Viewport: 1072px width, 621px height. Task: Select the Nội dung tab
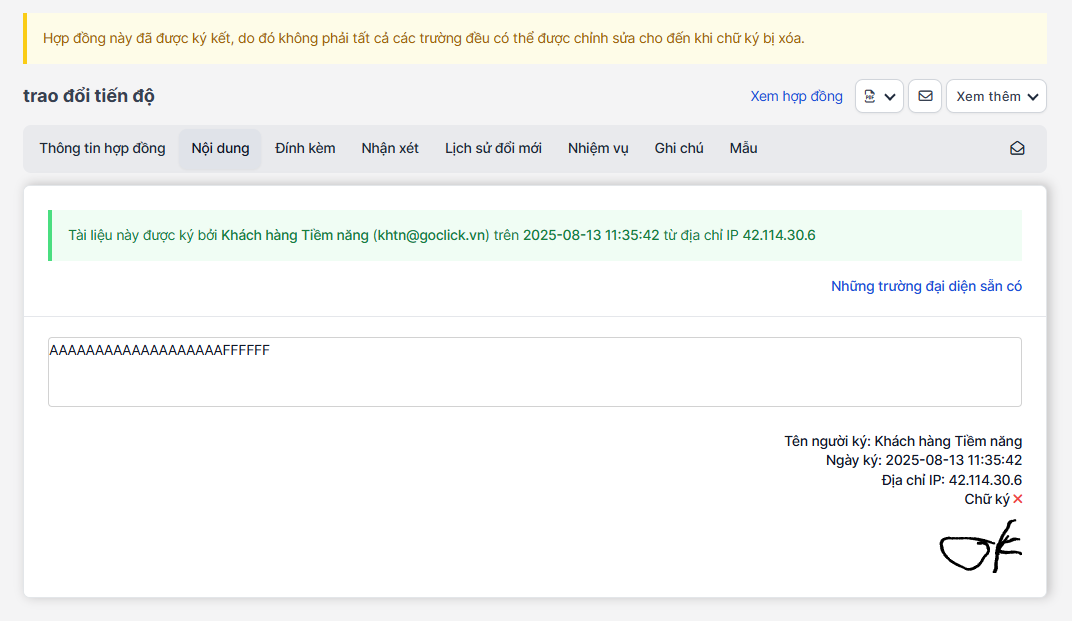coord(220,148)
